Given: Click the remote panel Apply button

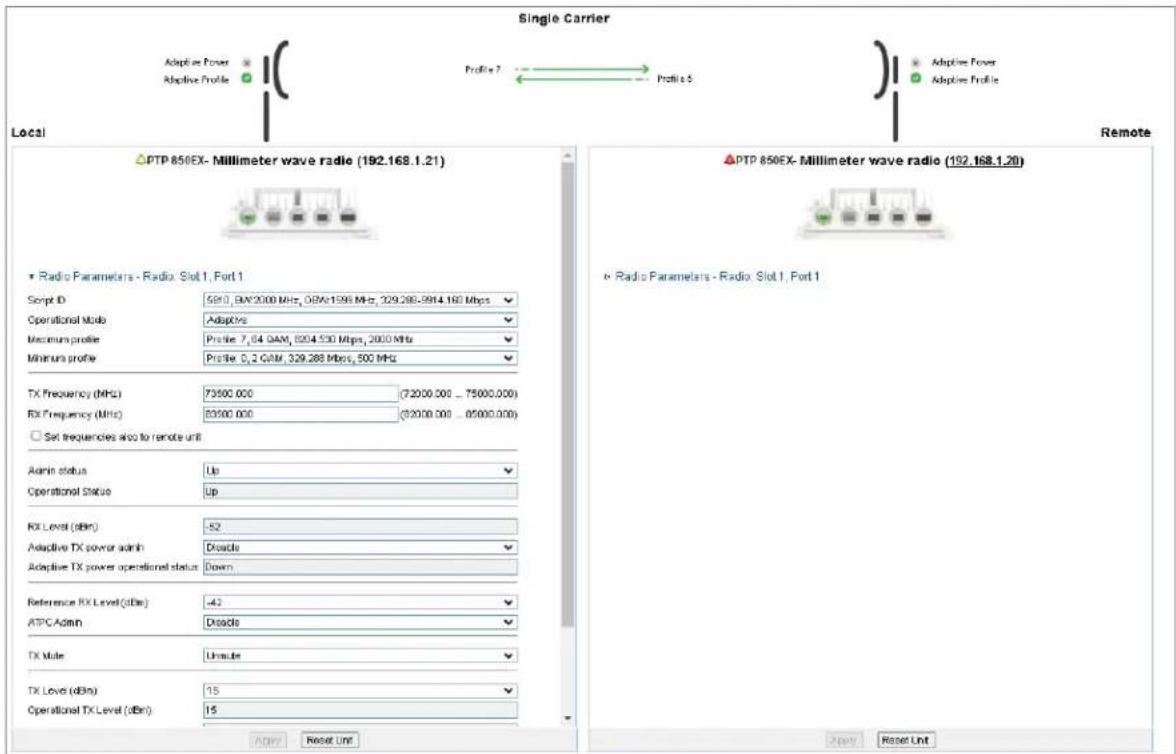Looking at the screenshot, I should [844, 740].
